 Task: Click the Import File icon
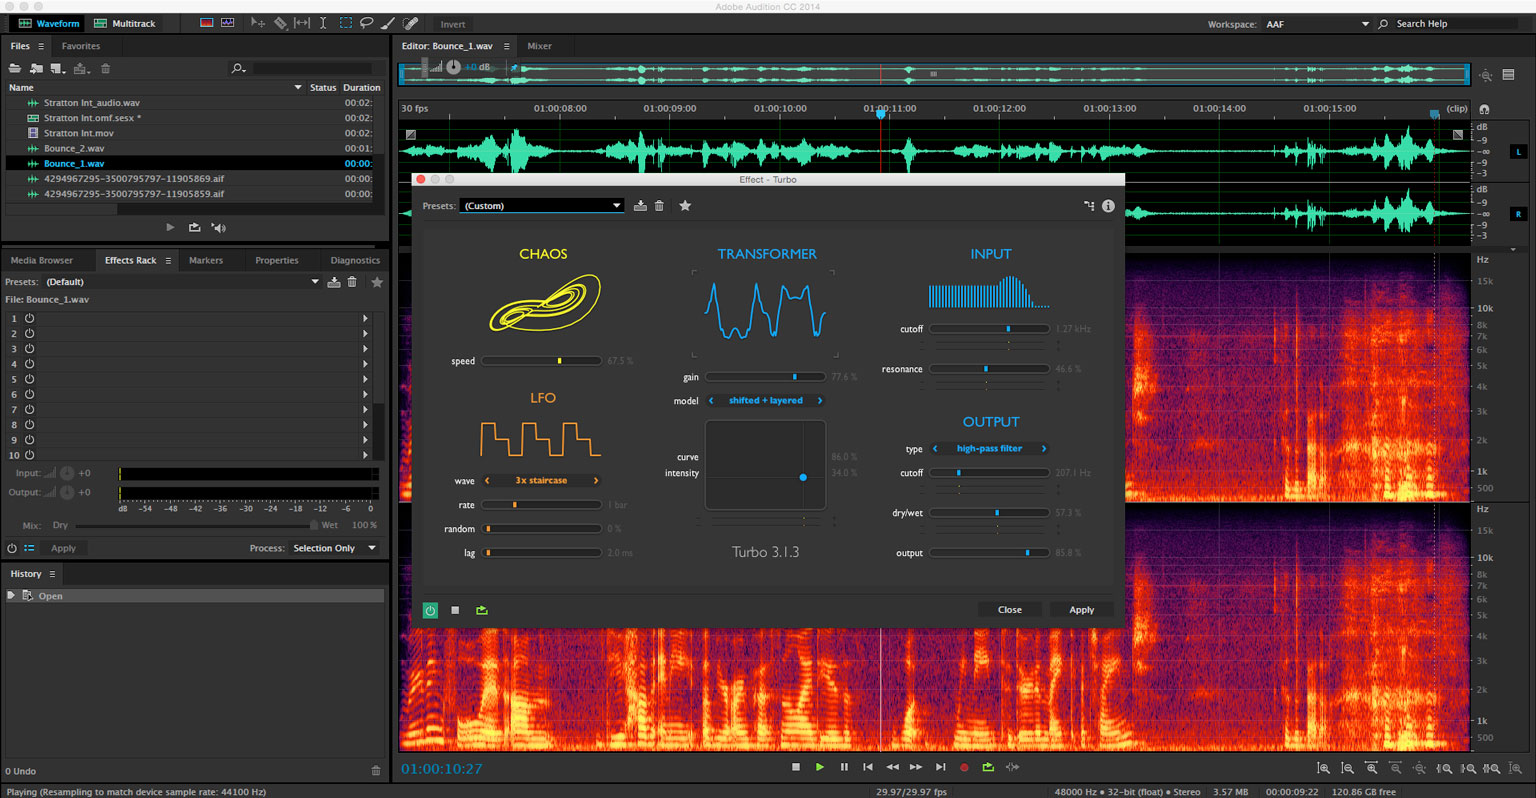[36, 68]
